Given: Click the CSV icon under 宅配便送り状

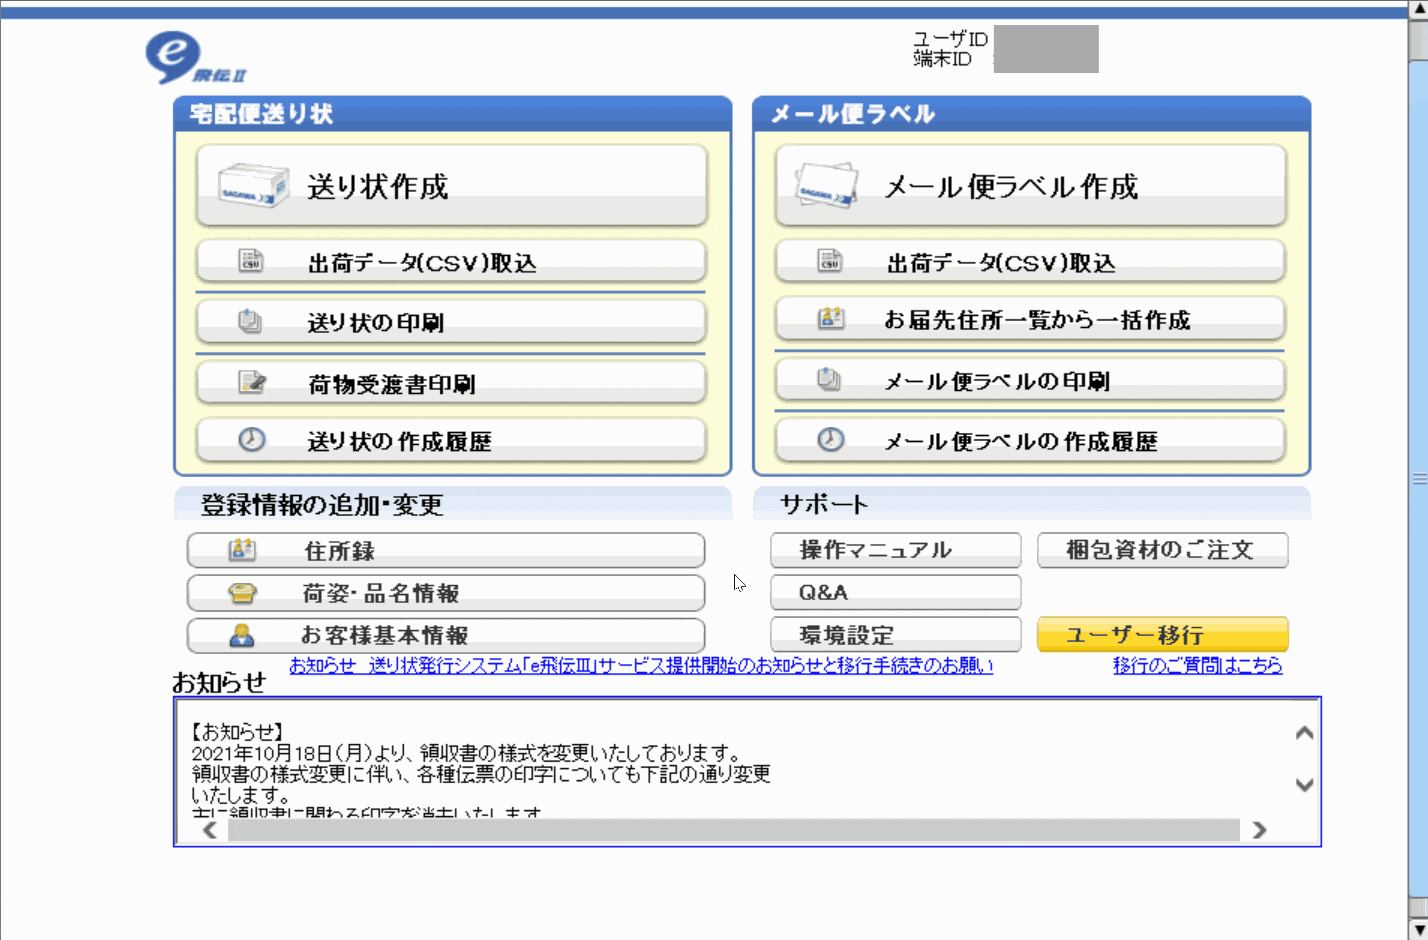Looking at the screenshot, I should tap(251, 261).
